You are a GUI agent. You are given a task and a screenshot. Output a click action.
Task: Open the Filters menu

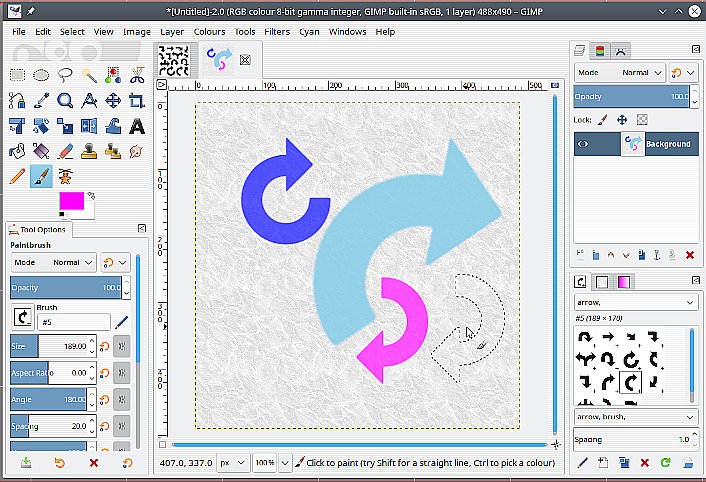[277, 32]
